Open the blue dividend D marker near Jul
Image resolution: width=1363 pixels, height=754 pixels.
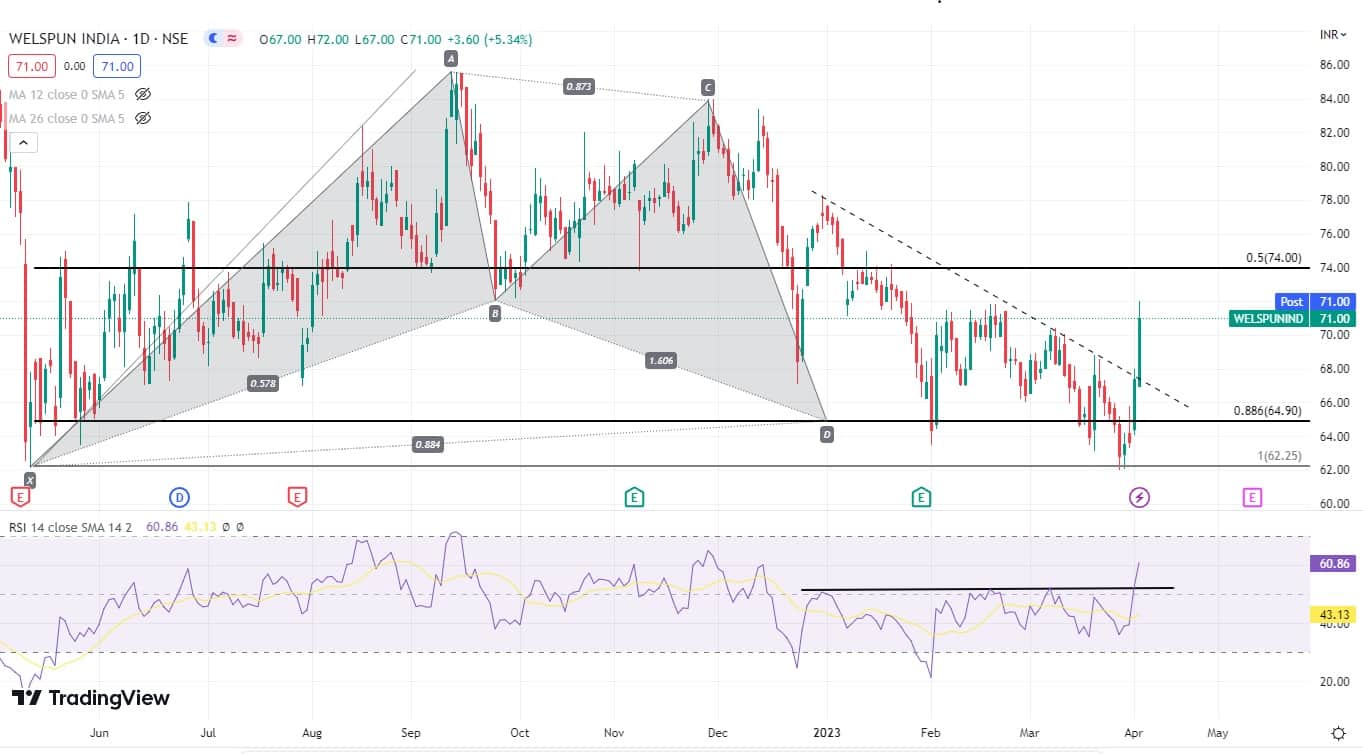179,497
